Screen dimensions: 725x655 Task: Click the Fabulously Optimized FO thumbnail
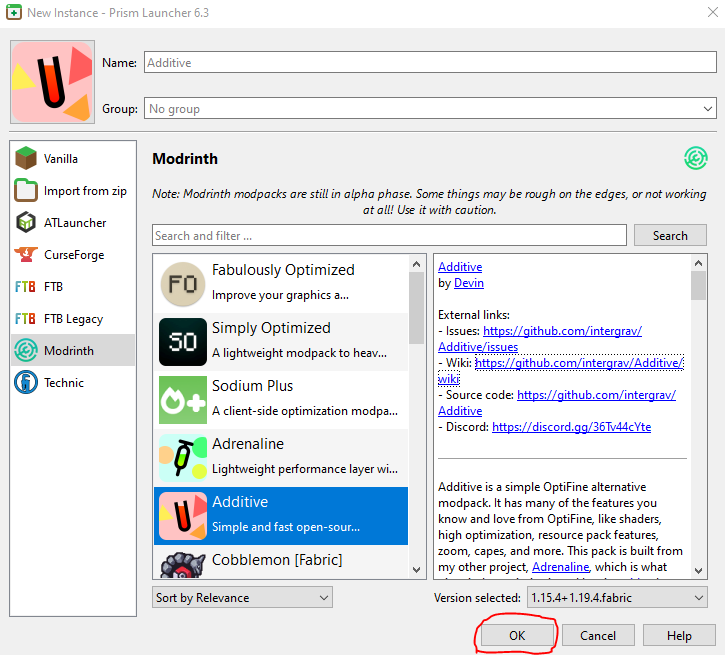coord(183,284)
